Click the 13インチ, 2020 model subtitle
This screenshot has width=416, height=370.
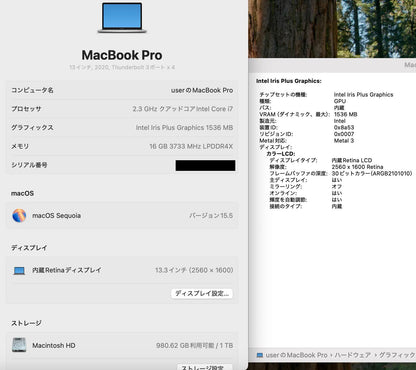pyautogui.click(x=122, y=67)
